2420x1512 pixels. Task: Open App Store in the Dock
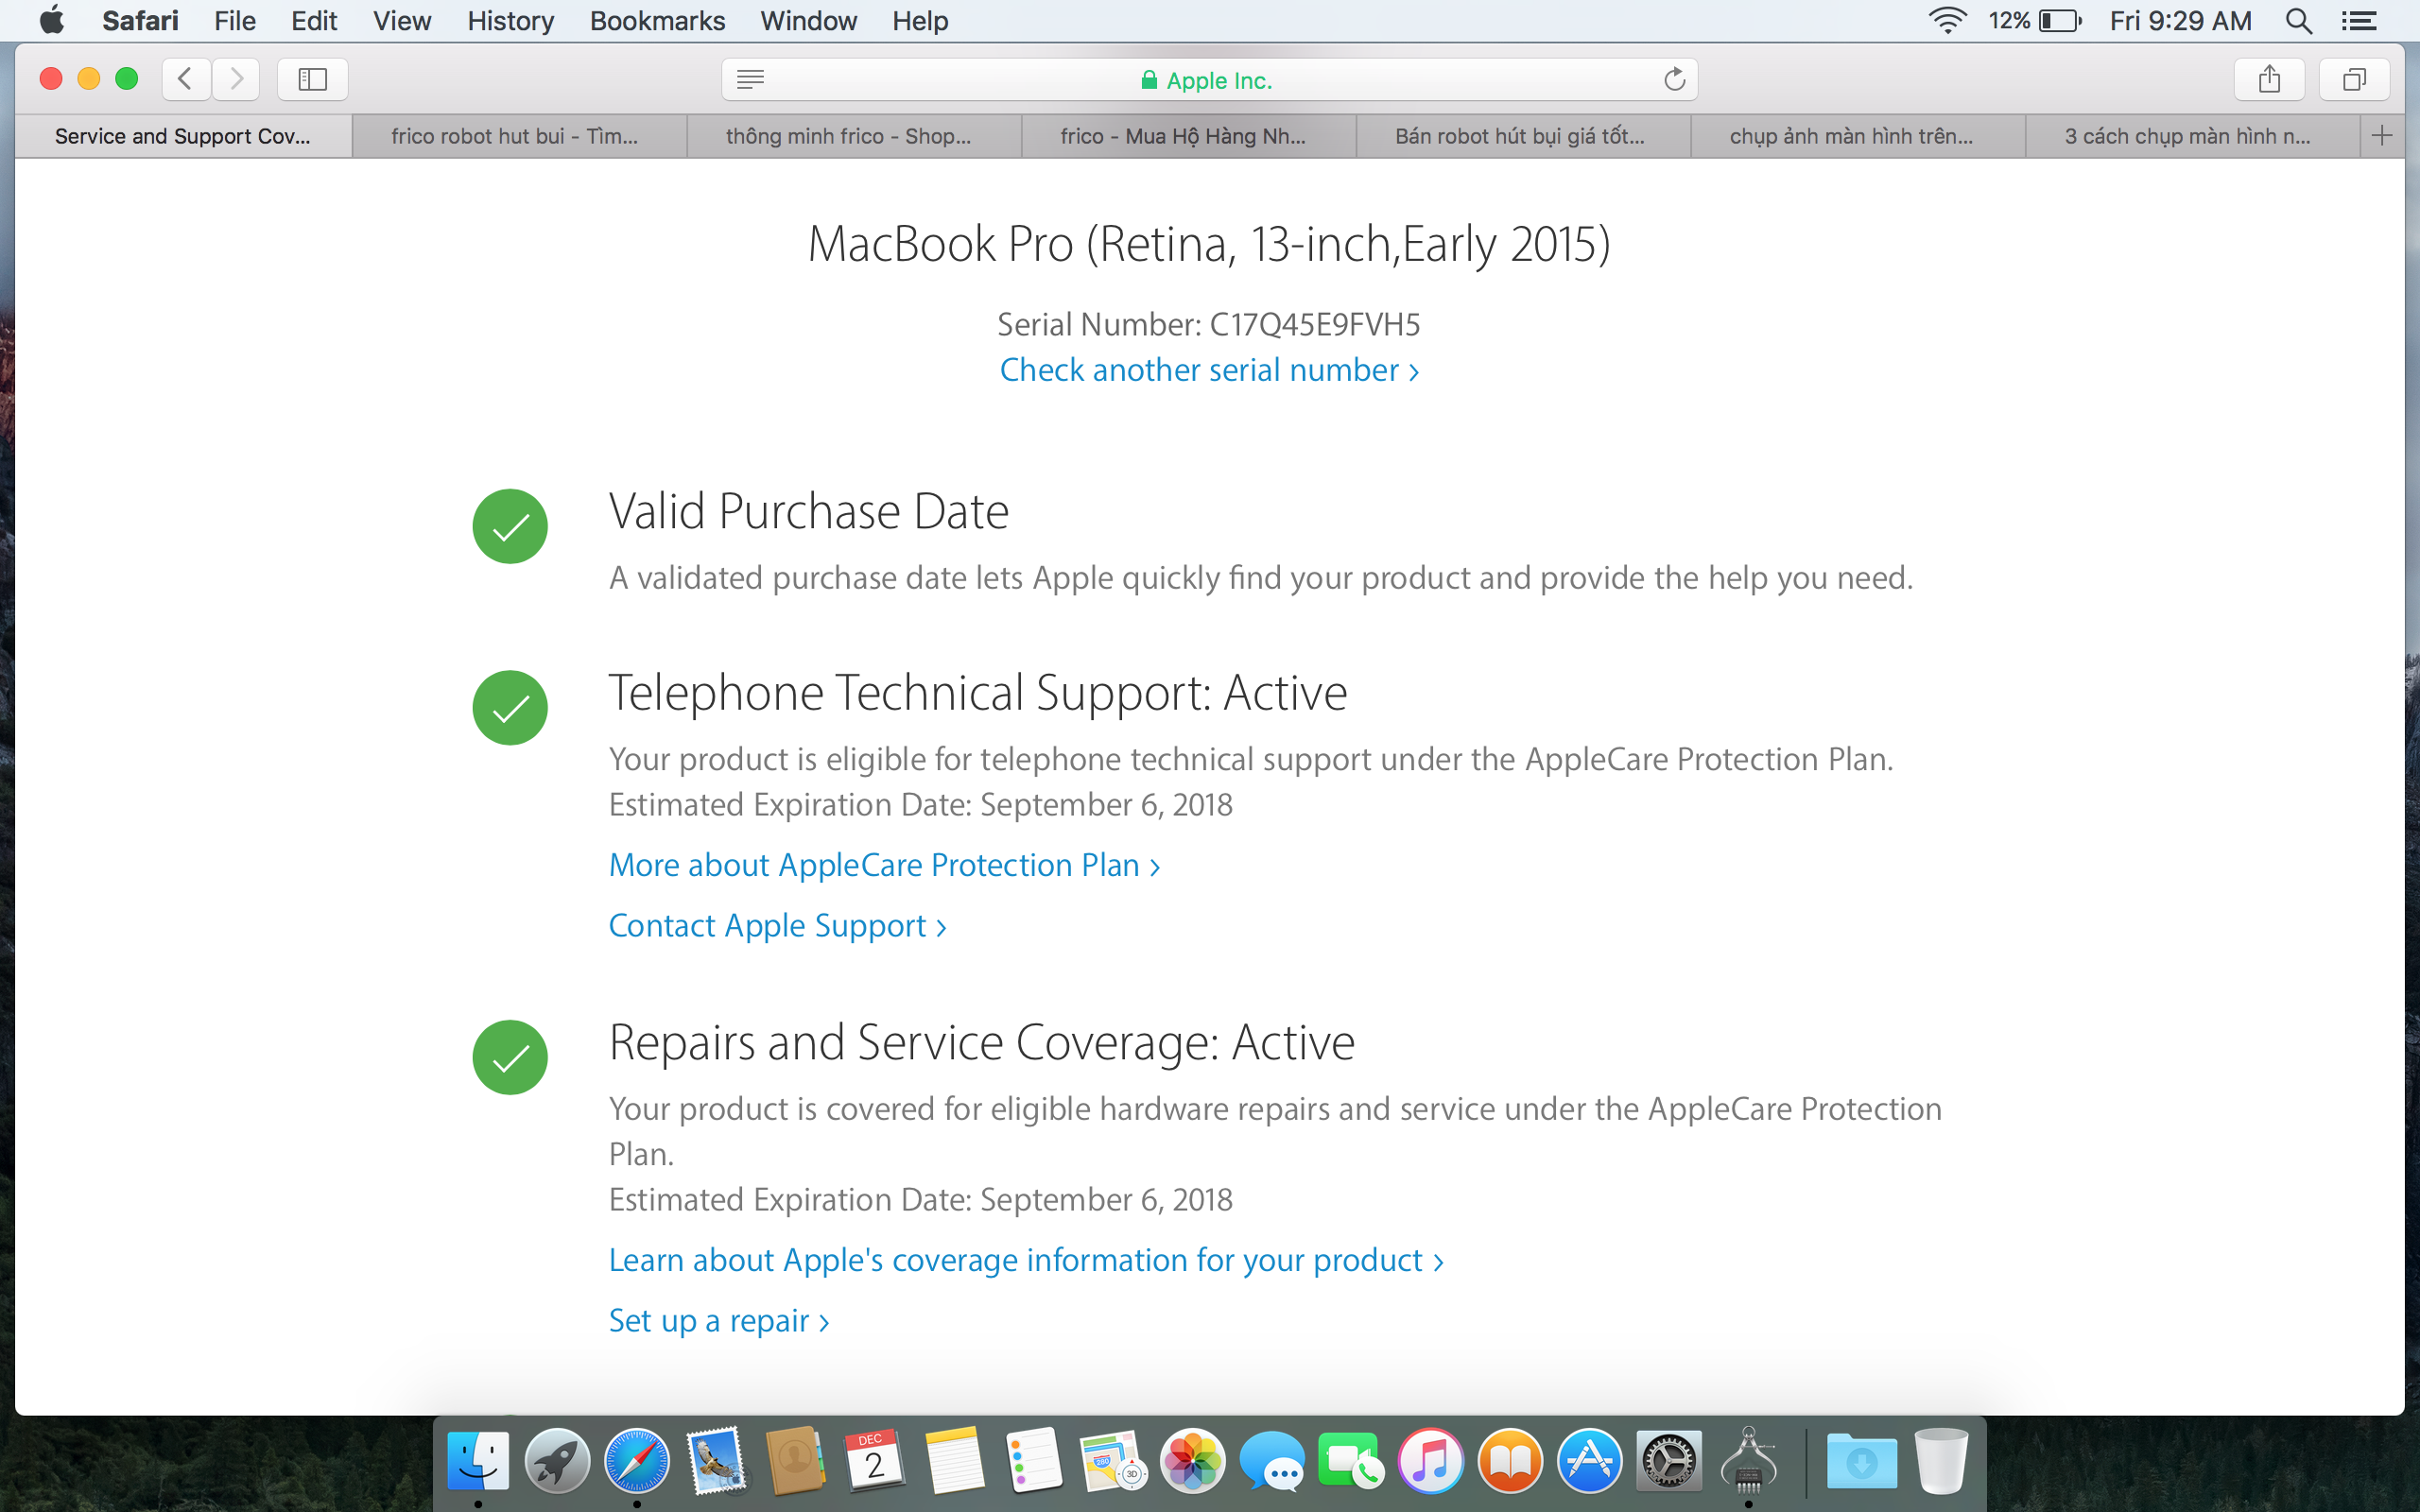point(1589,1461)
